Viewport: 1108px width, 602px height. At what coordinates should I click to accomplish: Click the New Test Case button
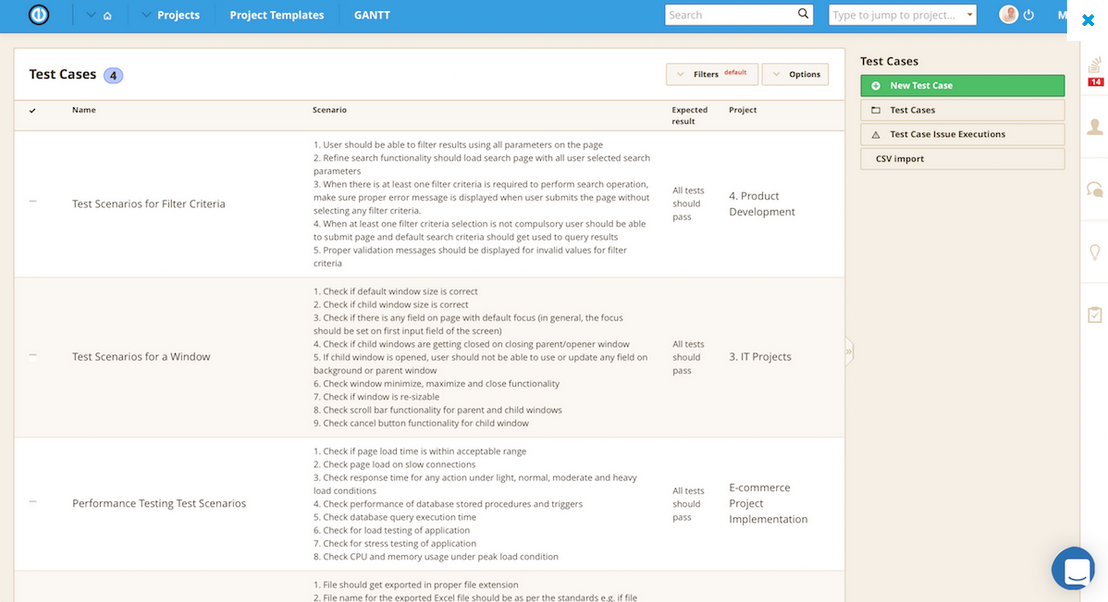(962, 85)
